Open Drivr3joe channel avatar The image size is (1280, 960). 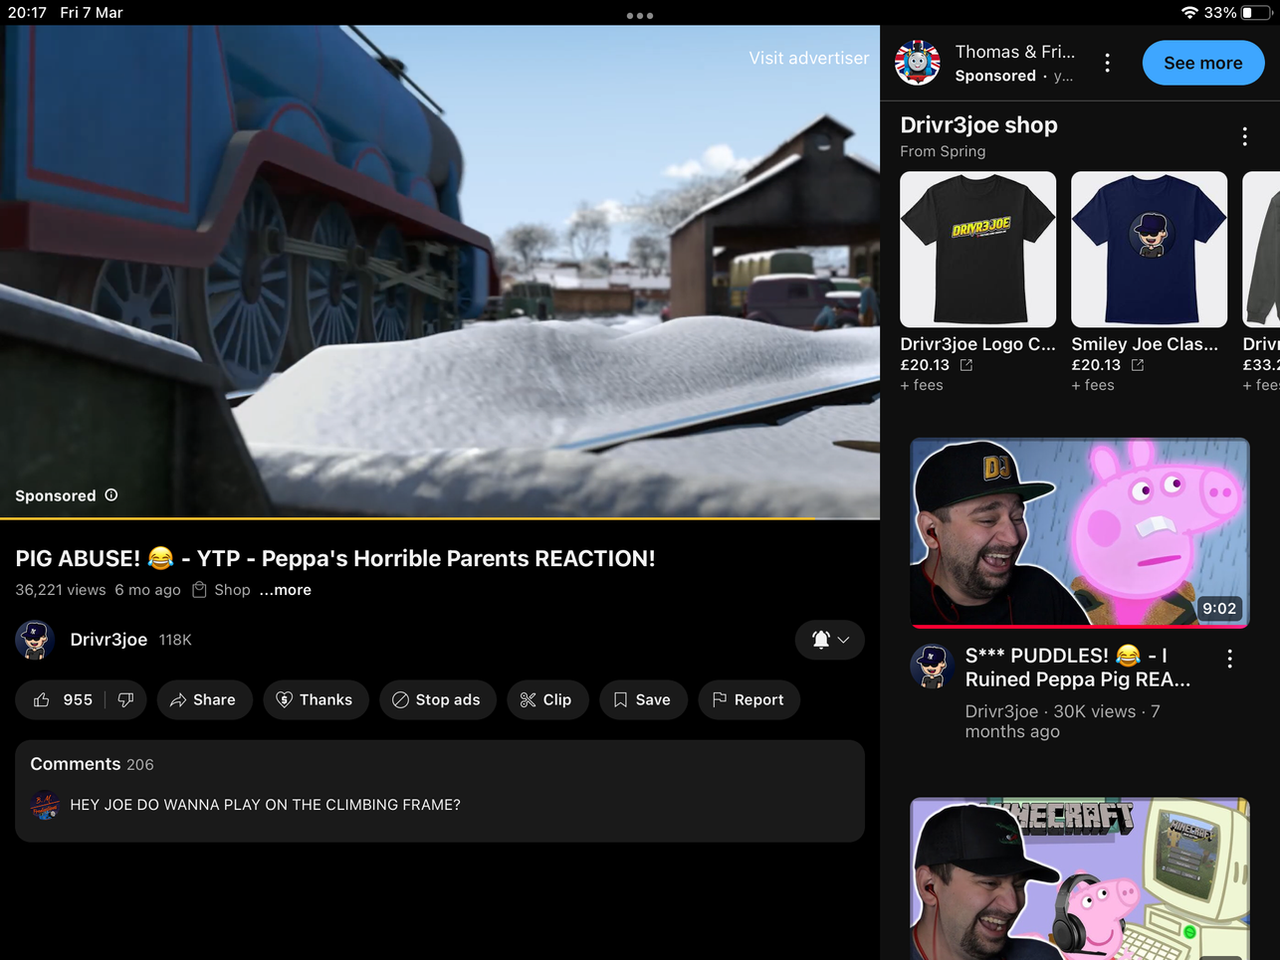35,640
